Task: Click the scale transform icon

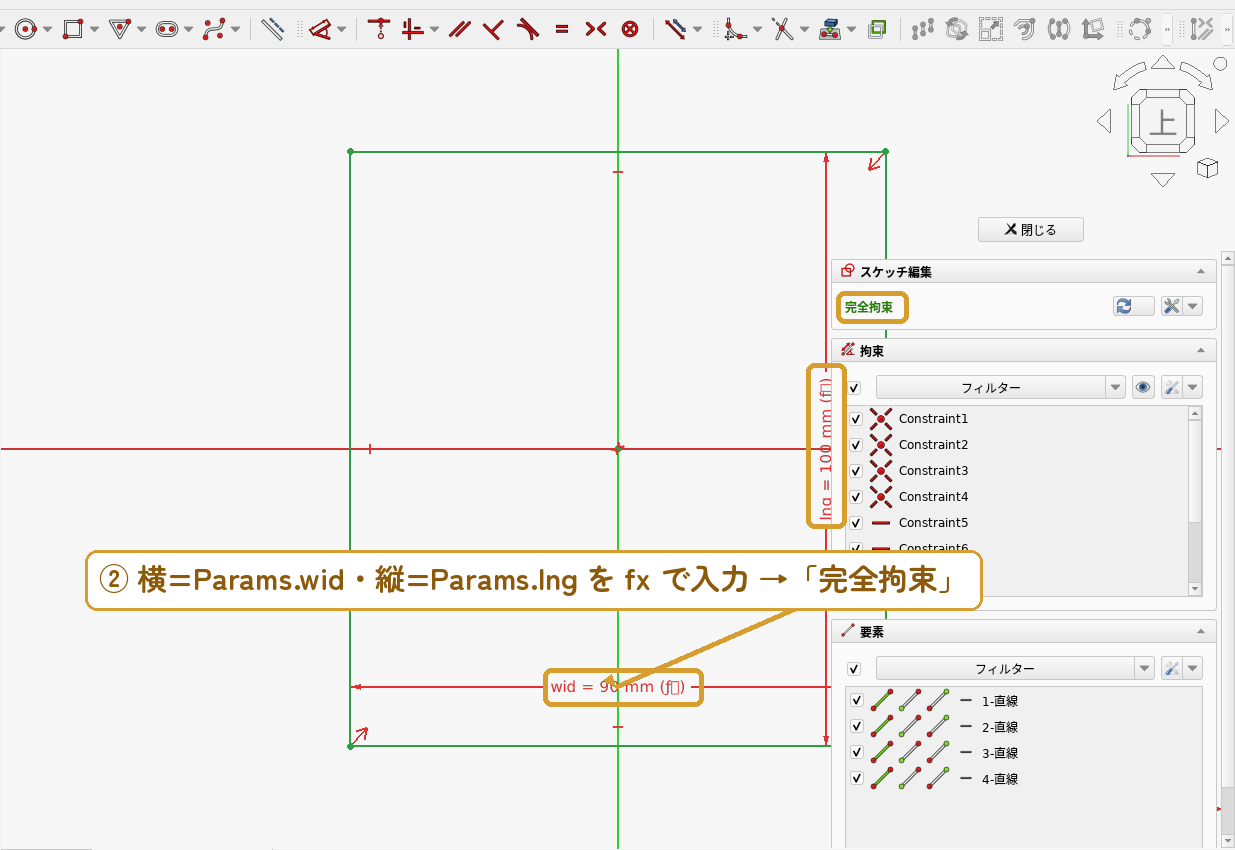Action: [991, 29]
